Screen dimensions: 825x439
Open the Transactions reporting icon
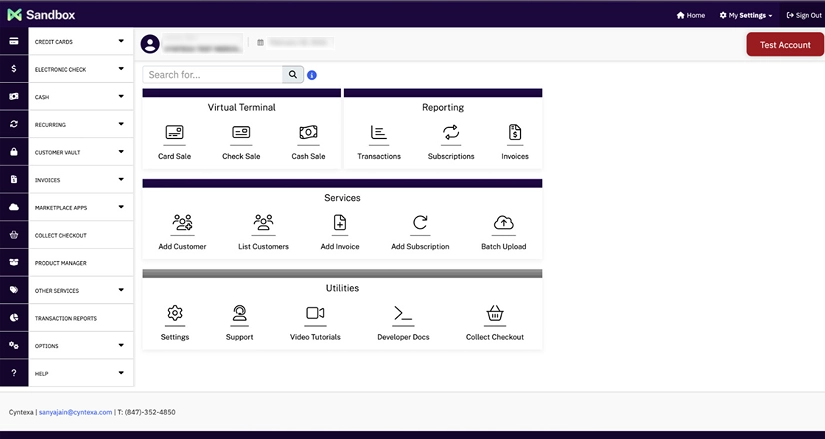[379, 132]
